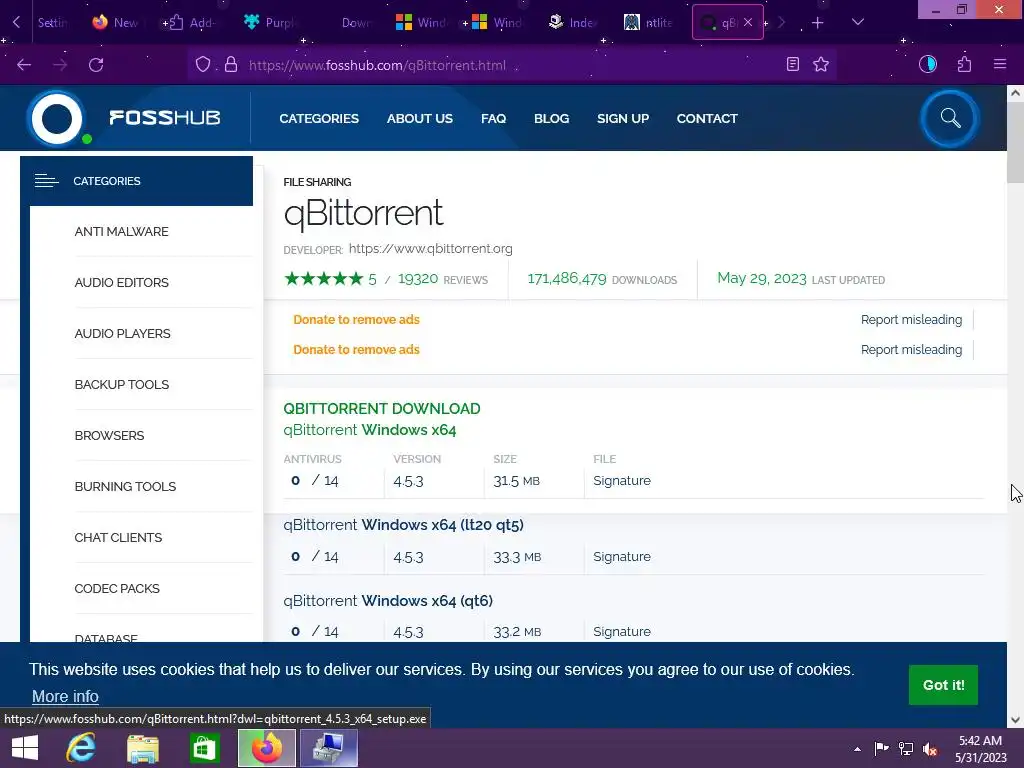
Task: Open CONTACT in the navigation
Action: 707,118
